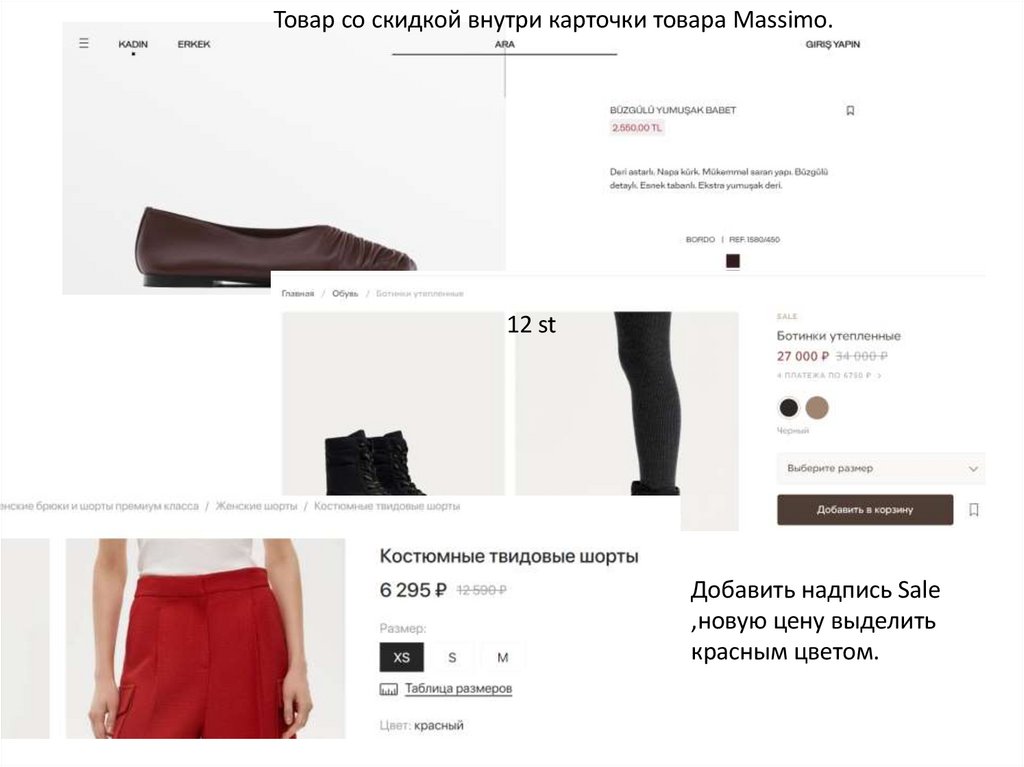The image size is (1024, 767).
Task: Click the GİRİŞ YAPIN login link
Action: [833, 44]
